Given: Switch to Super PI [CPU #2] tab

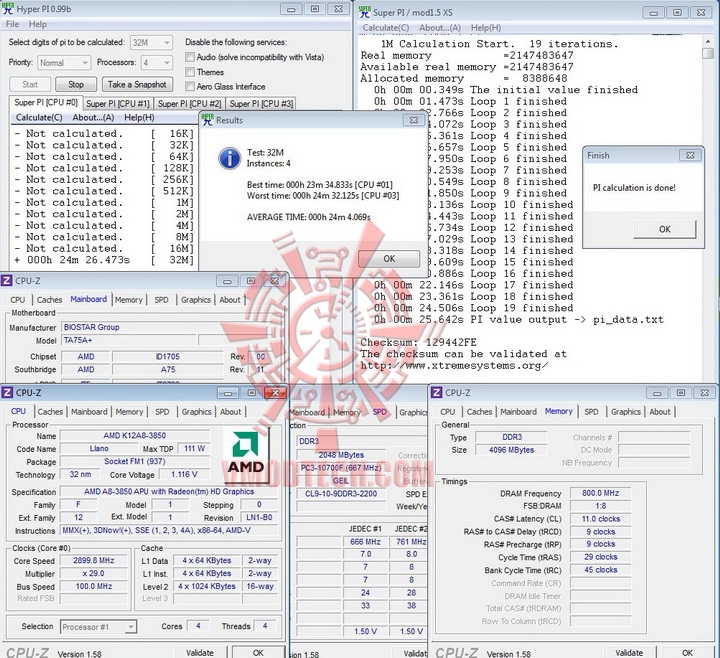Looking at the screenshot, I should (x=189, y=104).
